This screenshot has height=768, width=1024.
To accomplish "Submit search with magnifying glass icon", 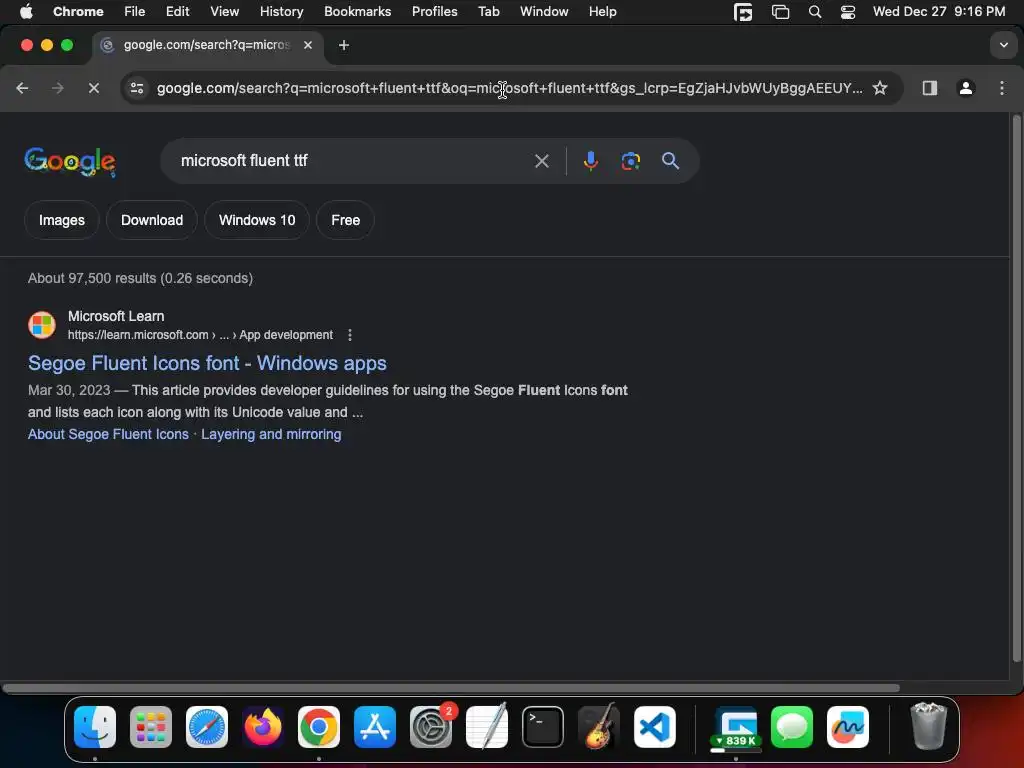I will 670,161.
